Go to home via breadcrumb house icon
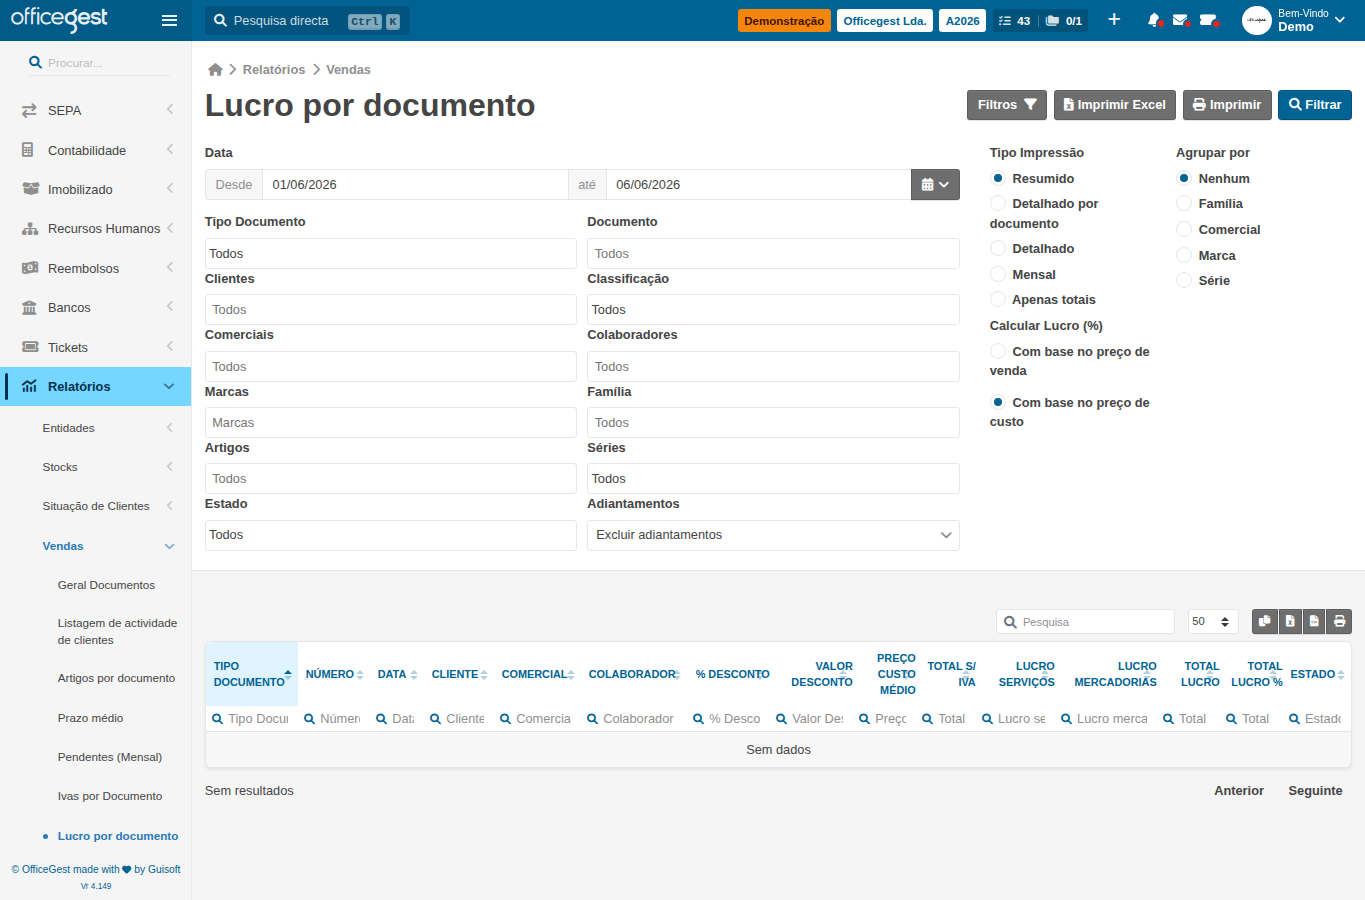Image resolution: width=1365 pixels, height=900 pixels. pyautogui.click(x=215, y=69)
